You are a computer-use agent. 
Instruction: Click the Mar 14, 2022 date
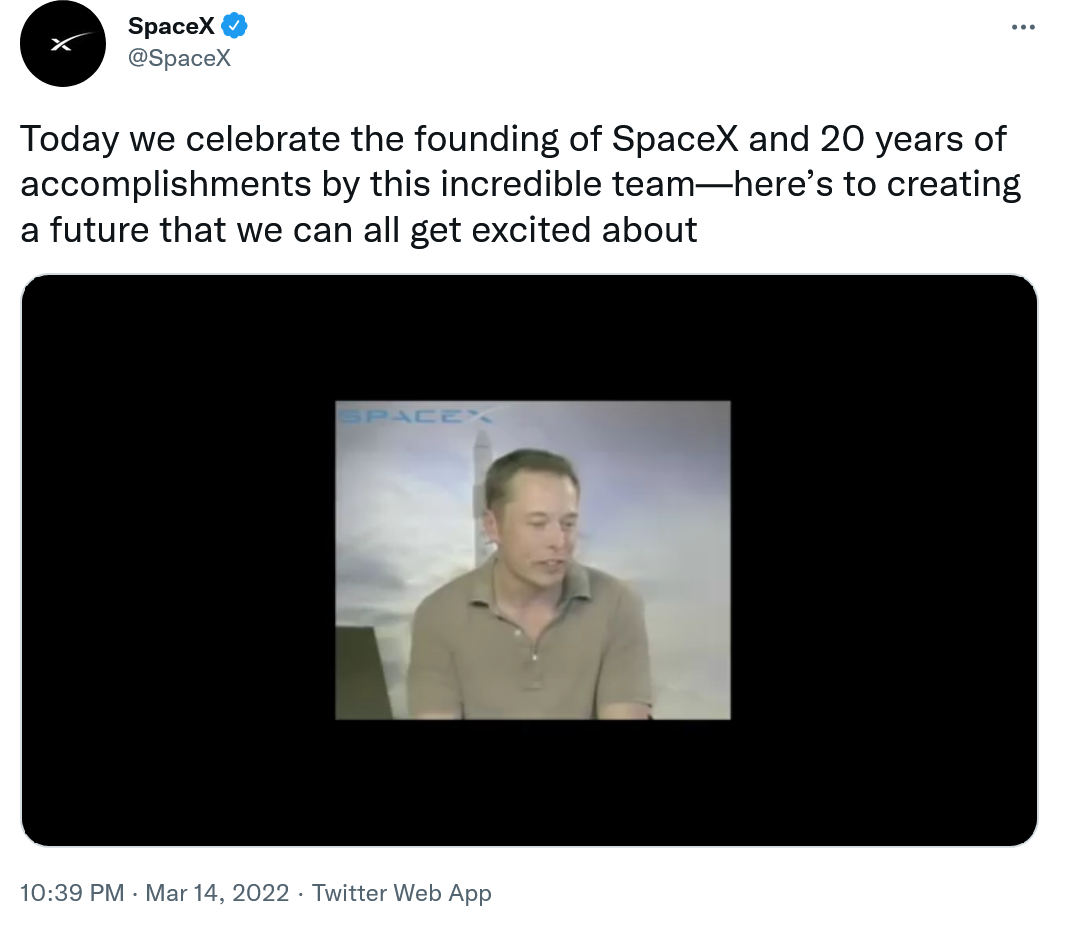[217, 893]
